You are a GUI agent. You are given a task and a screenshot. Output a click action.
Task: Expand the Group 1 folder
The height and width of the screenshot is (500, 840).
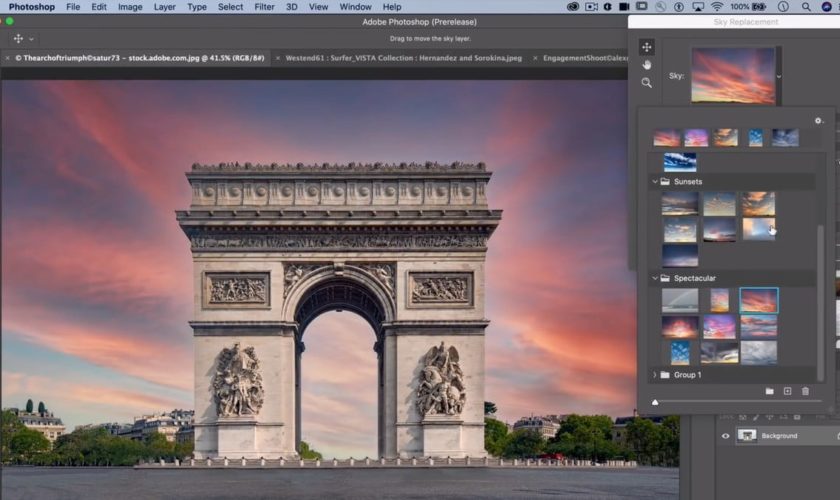point(654,375)
